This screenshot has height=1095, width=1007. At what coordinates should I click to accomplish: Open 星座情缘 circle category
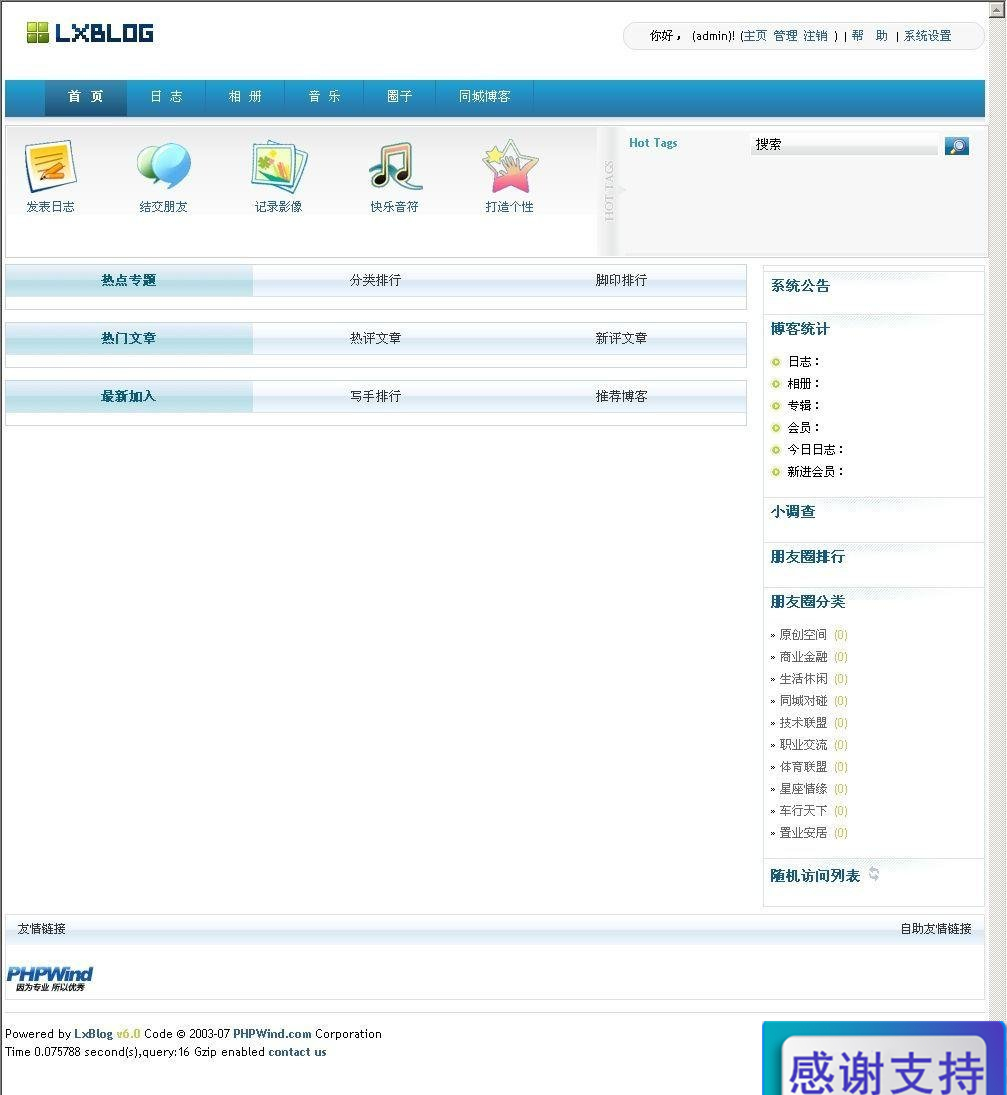point(803,788)
